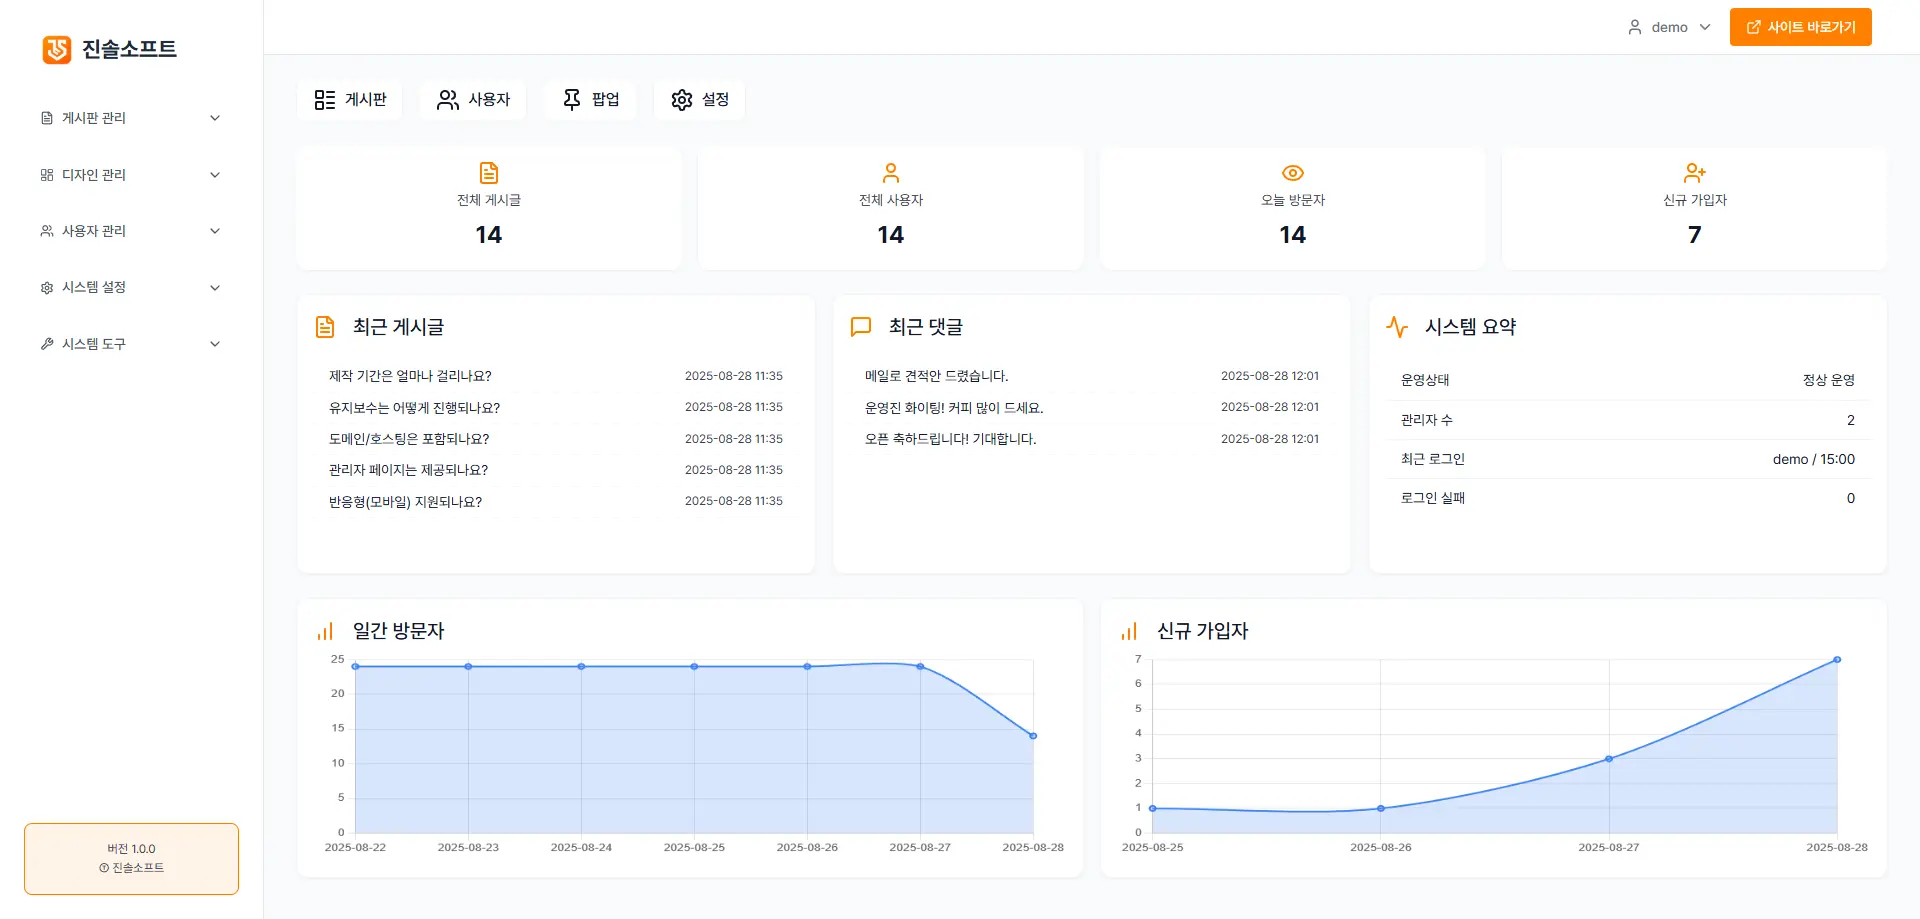The image size is (1920, 919).
Task: Expand the 게시판 관리 sidebar section
Action: click(x=131, y=117)
